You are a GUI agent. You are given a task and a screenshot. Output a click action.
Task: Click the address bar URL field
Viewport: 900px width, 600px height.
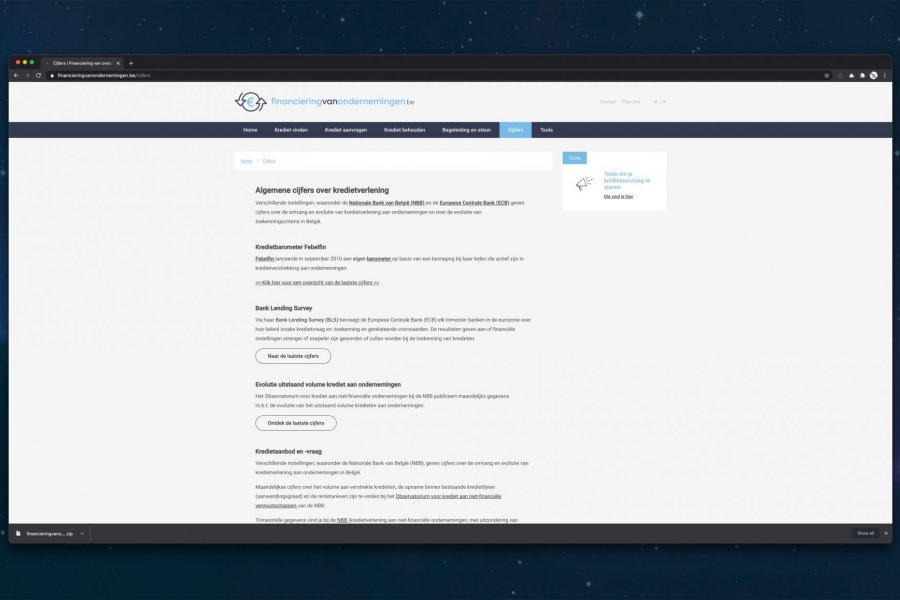400,75
